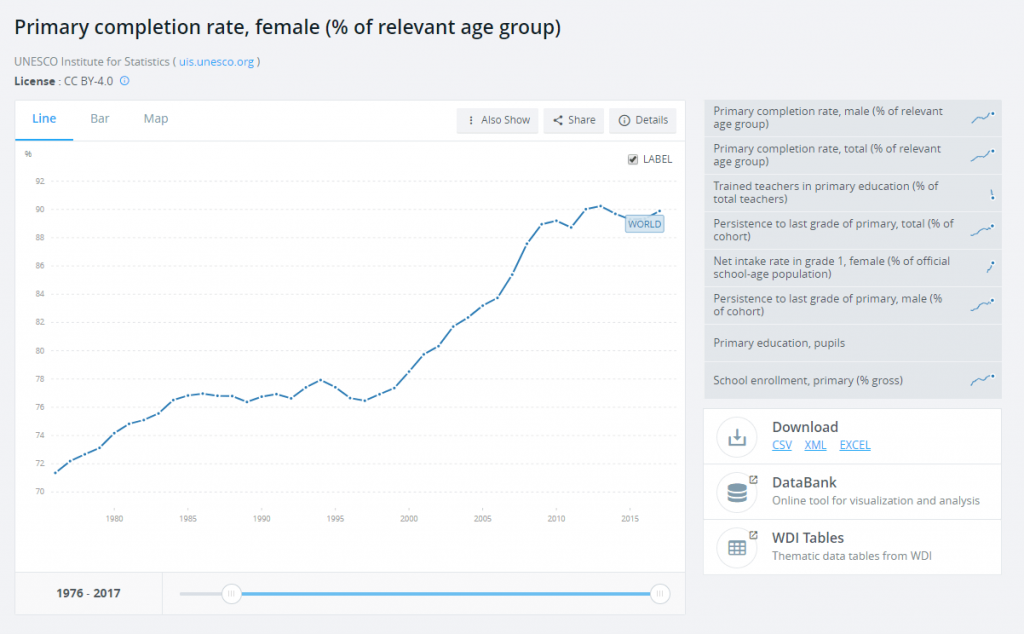Image resolution: width=1024 pixels, height=634 pixels.
Task: Open the uis.unesco.org link
Action: click(x=217, y=61)
